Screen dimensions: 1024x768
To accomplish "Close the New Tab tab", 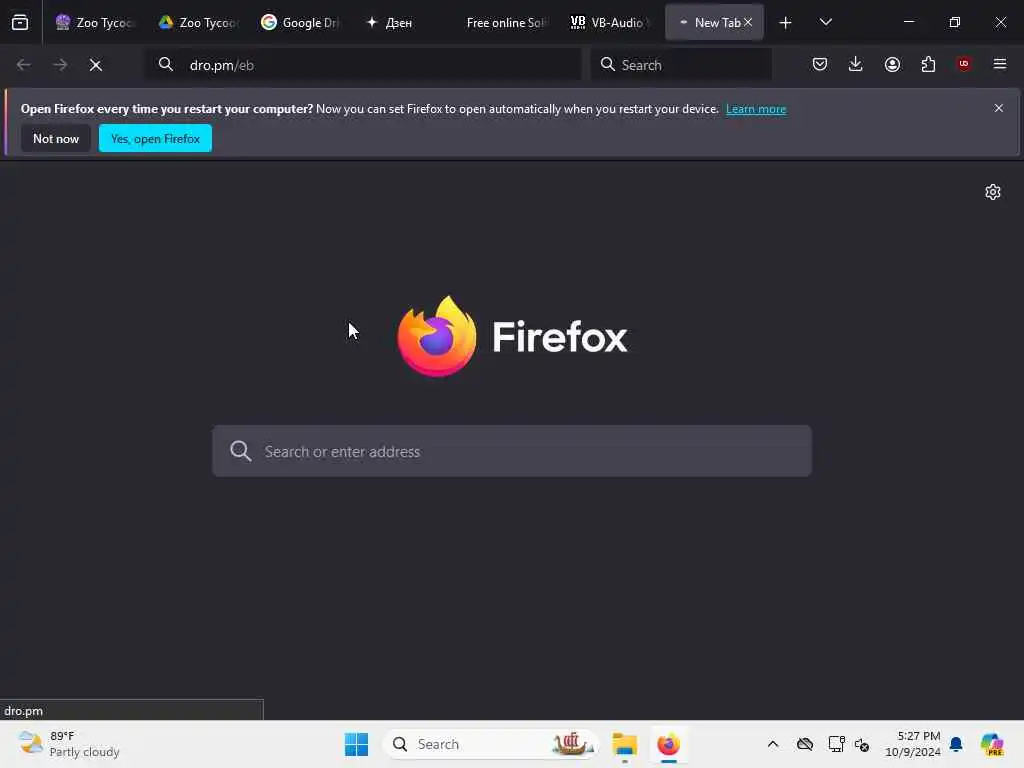I will pos(748,22).
